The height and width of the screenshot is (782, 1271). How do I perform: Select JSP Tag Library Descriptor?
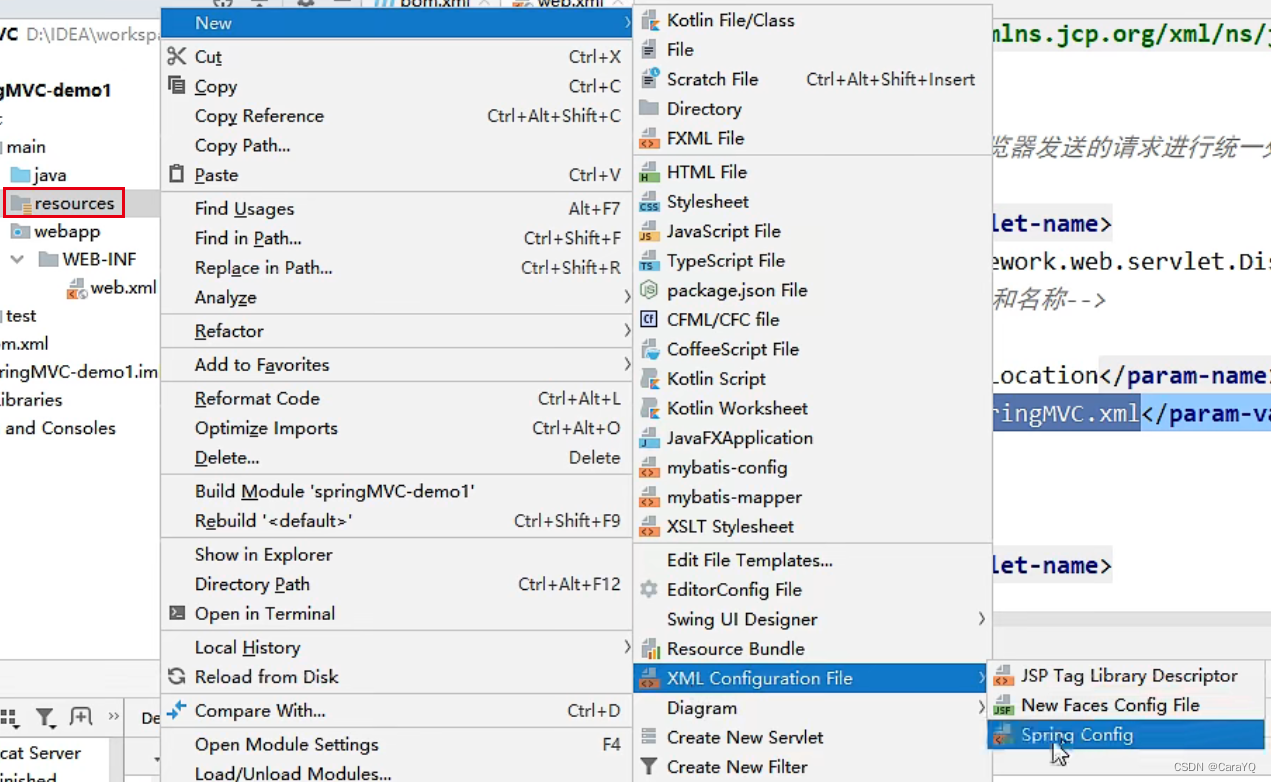coord(1126,676)
